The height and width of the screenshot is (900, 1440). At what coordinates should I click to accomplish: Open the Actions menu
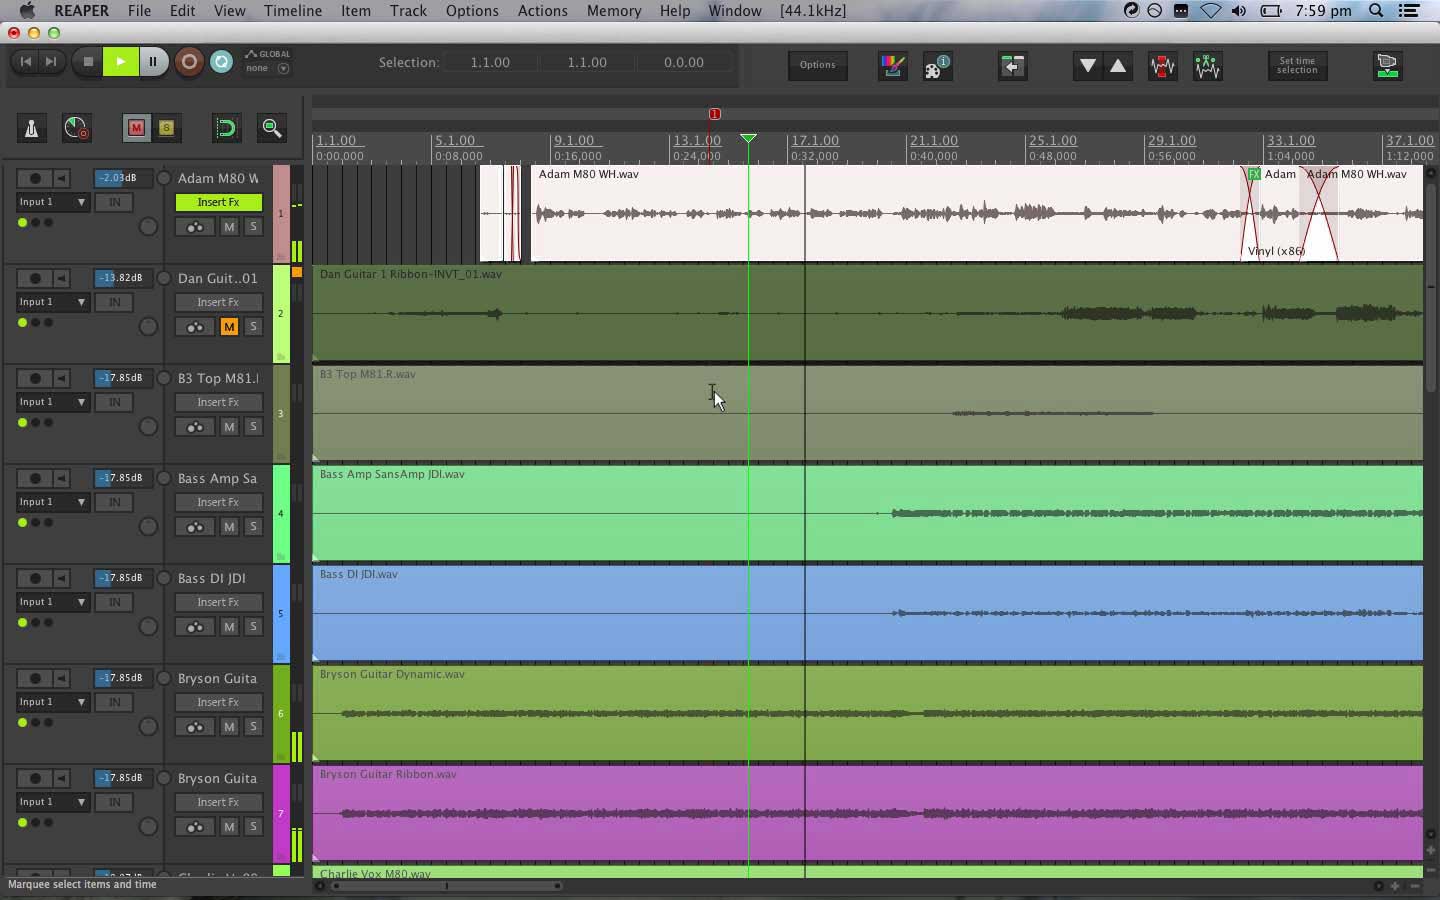[x=542, y=11]
